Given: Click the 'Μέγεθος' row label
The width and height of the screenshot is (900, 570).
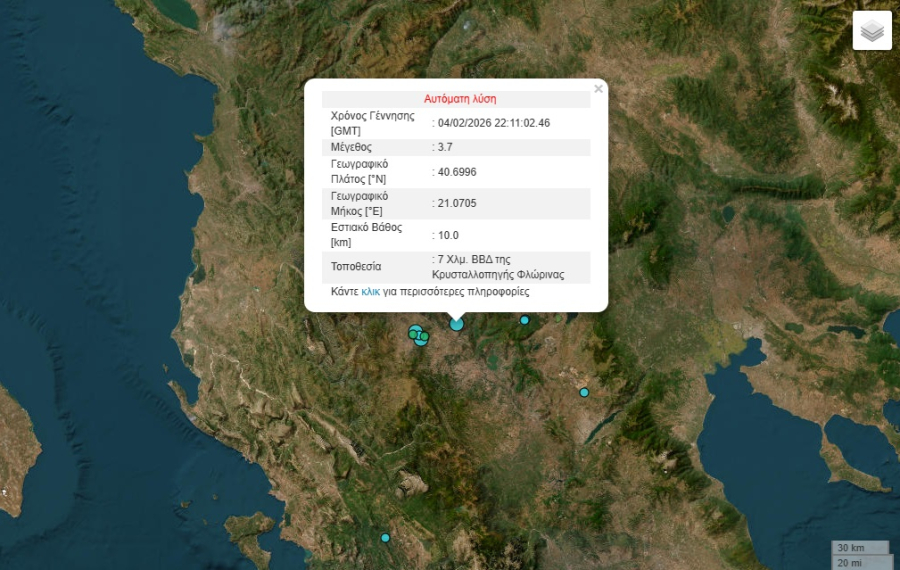Looking at the screenshot, I should coord(351,147).
